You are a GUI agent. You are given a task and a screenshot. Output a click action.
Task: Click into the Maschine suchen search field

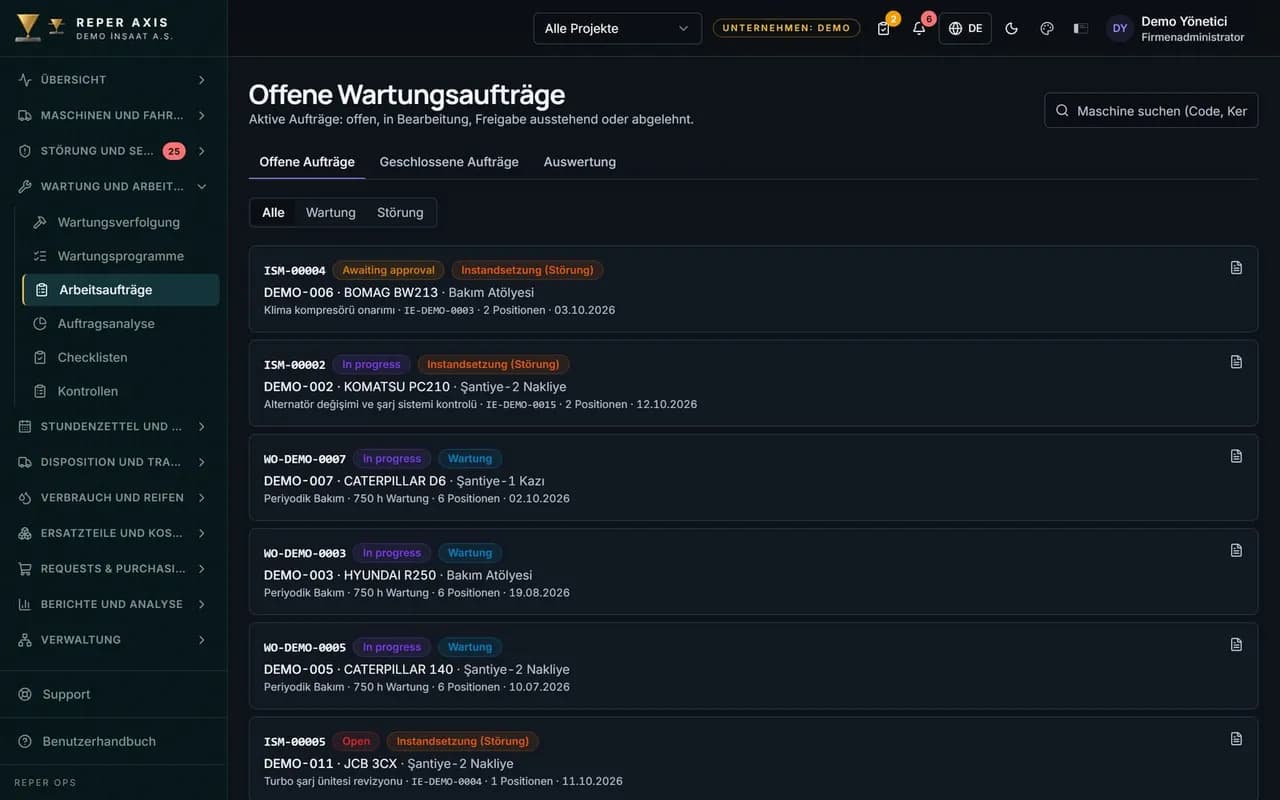pyautogui.click(x=1151, y=110)
